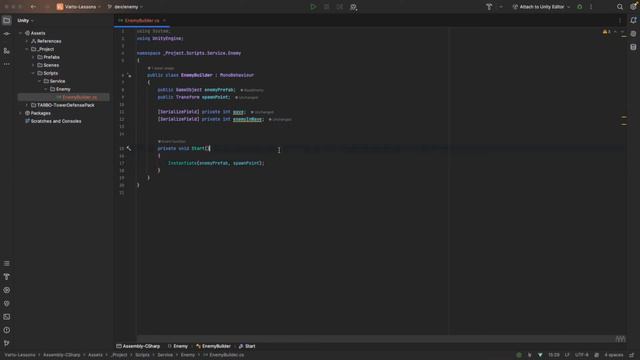Expand the Packages node
The image size is (640, 360).
click(x=20, y=113)
